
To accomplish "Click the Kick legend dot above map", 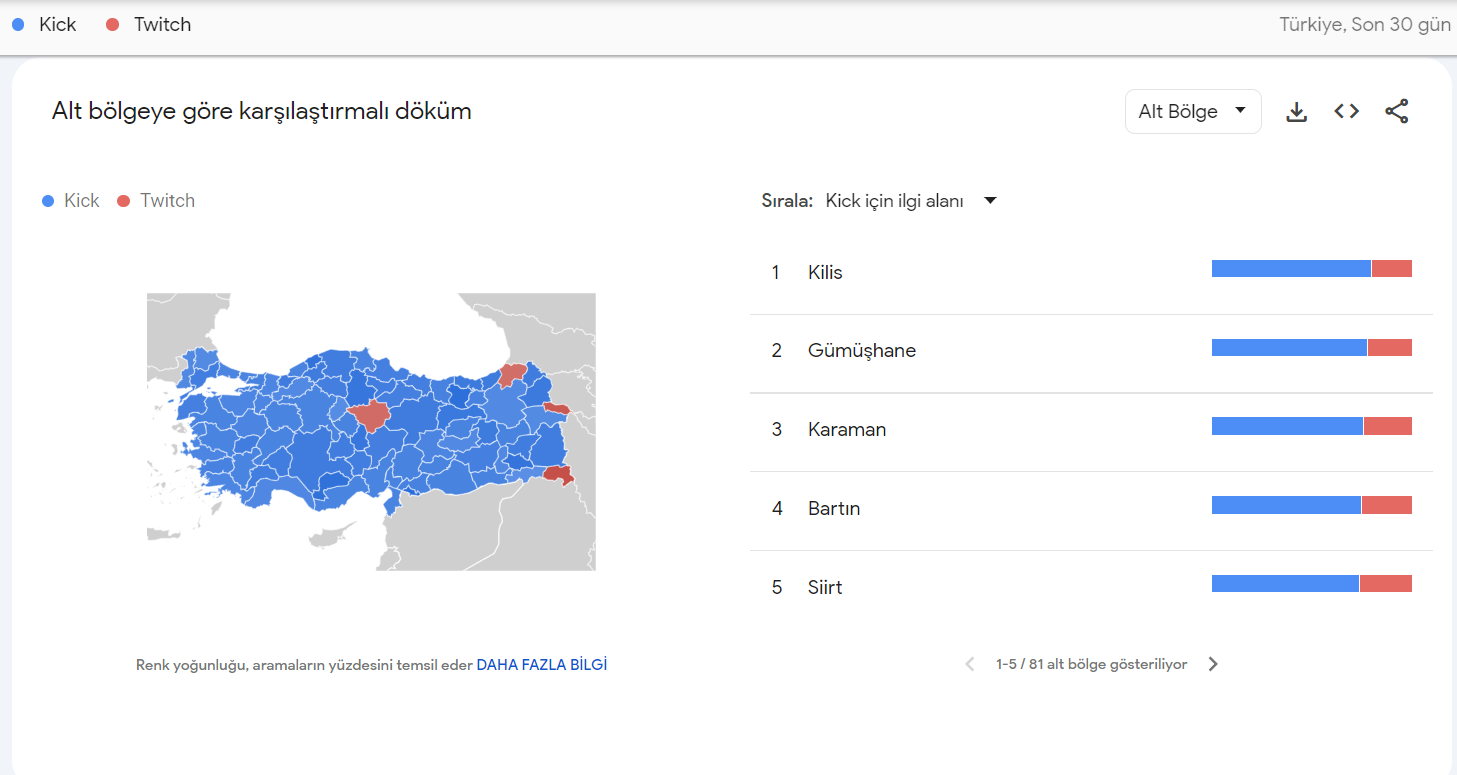I will pos(48,201).
